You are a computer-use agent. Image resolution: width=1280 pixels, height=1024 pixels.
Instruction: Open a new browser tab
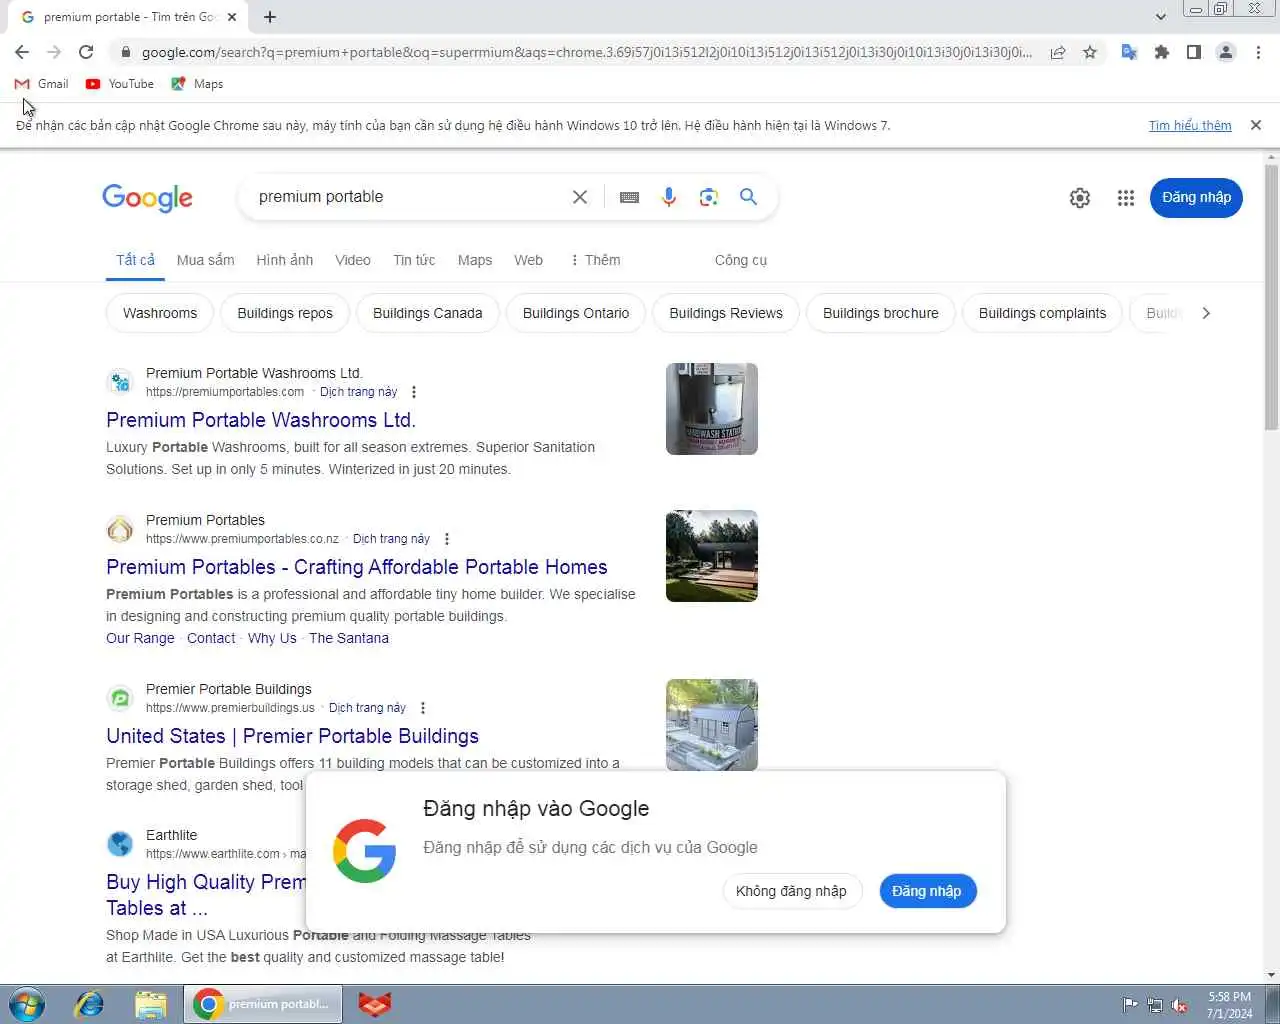coord(270,17)
